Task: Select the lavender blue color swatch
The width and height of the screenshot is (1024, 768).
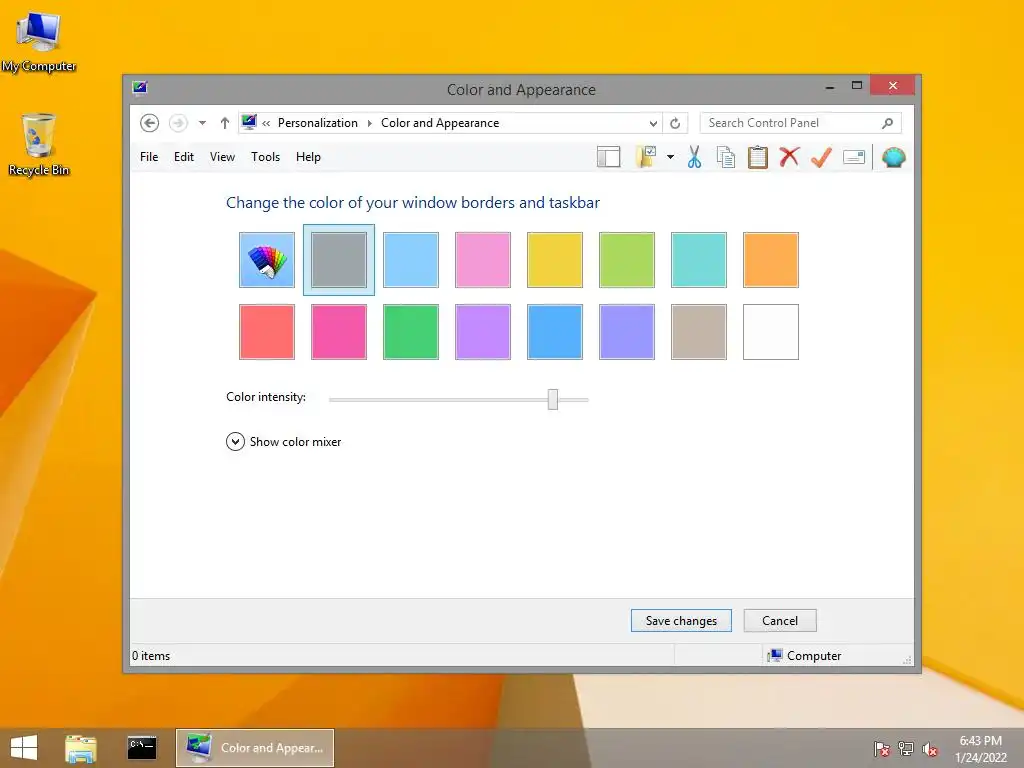Action: coord(627,332)
